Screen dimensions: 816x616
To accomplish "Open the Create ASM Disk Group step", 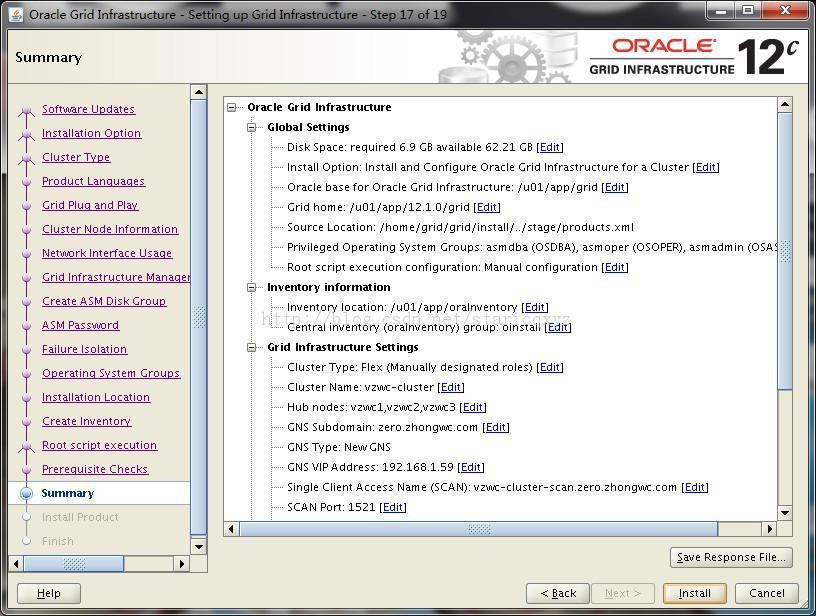I will tap(104, 301).
